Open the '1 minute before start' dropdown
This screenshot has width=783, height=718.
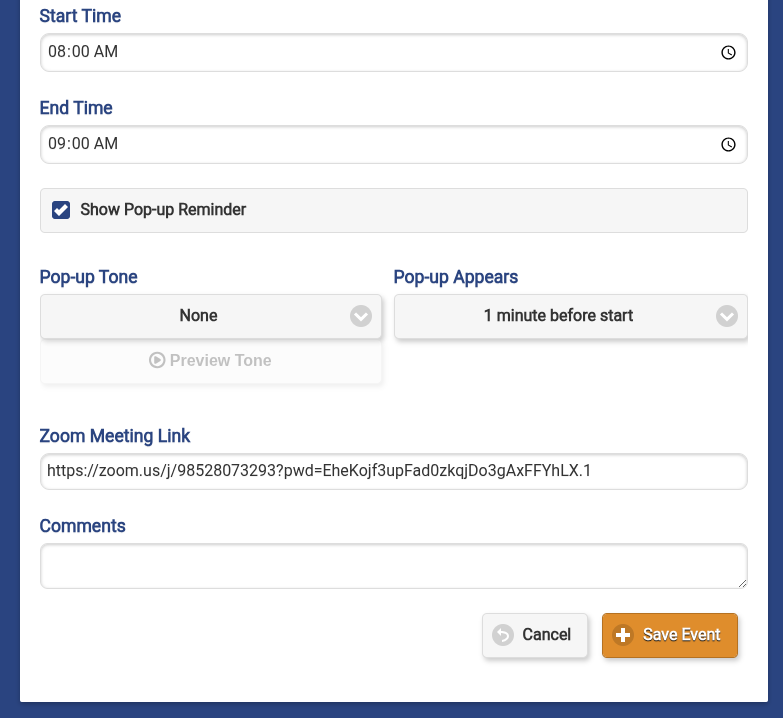[558, 316]
